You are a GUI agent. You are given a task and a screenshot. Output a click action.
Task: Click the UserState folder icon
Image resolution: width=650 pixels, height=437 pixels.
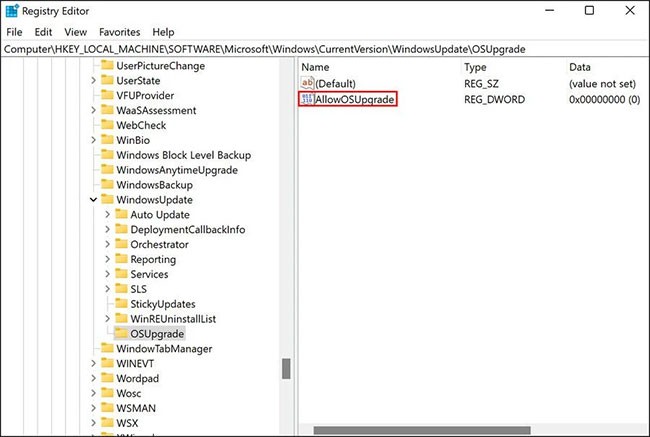click(x=107, y=80)
